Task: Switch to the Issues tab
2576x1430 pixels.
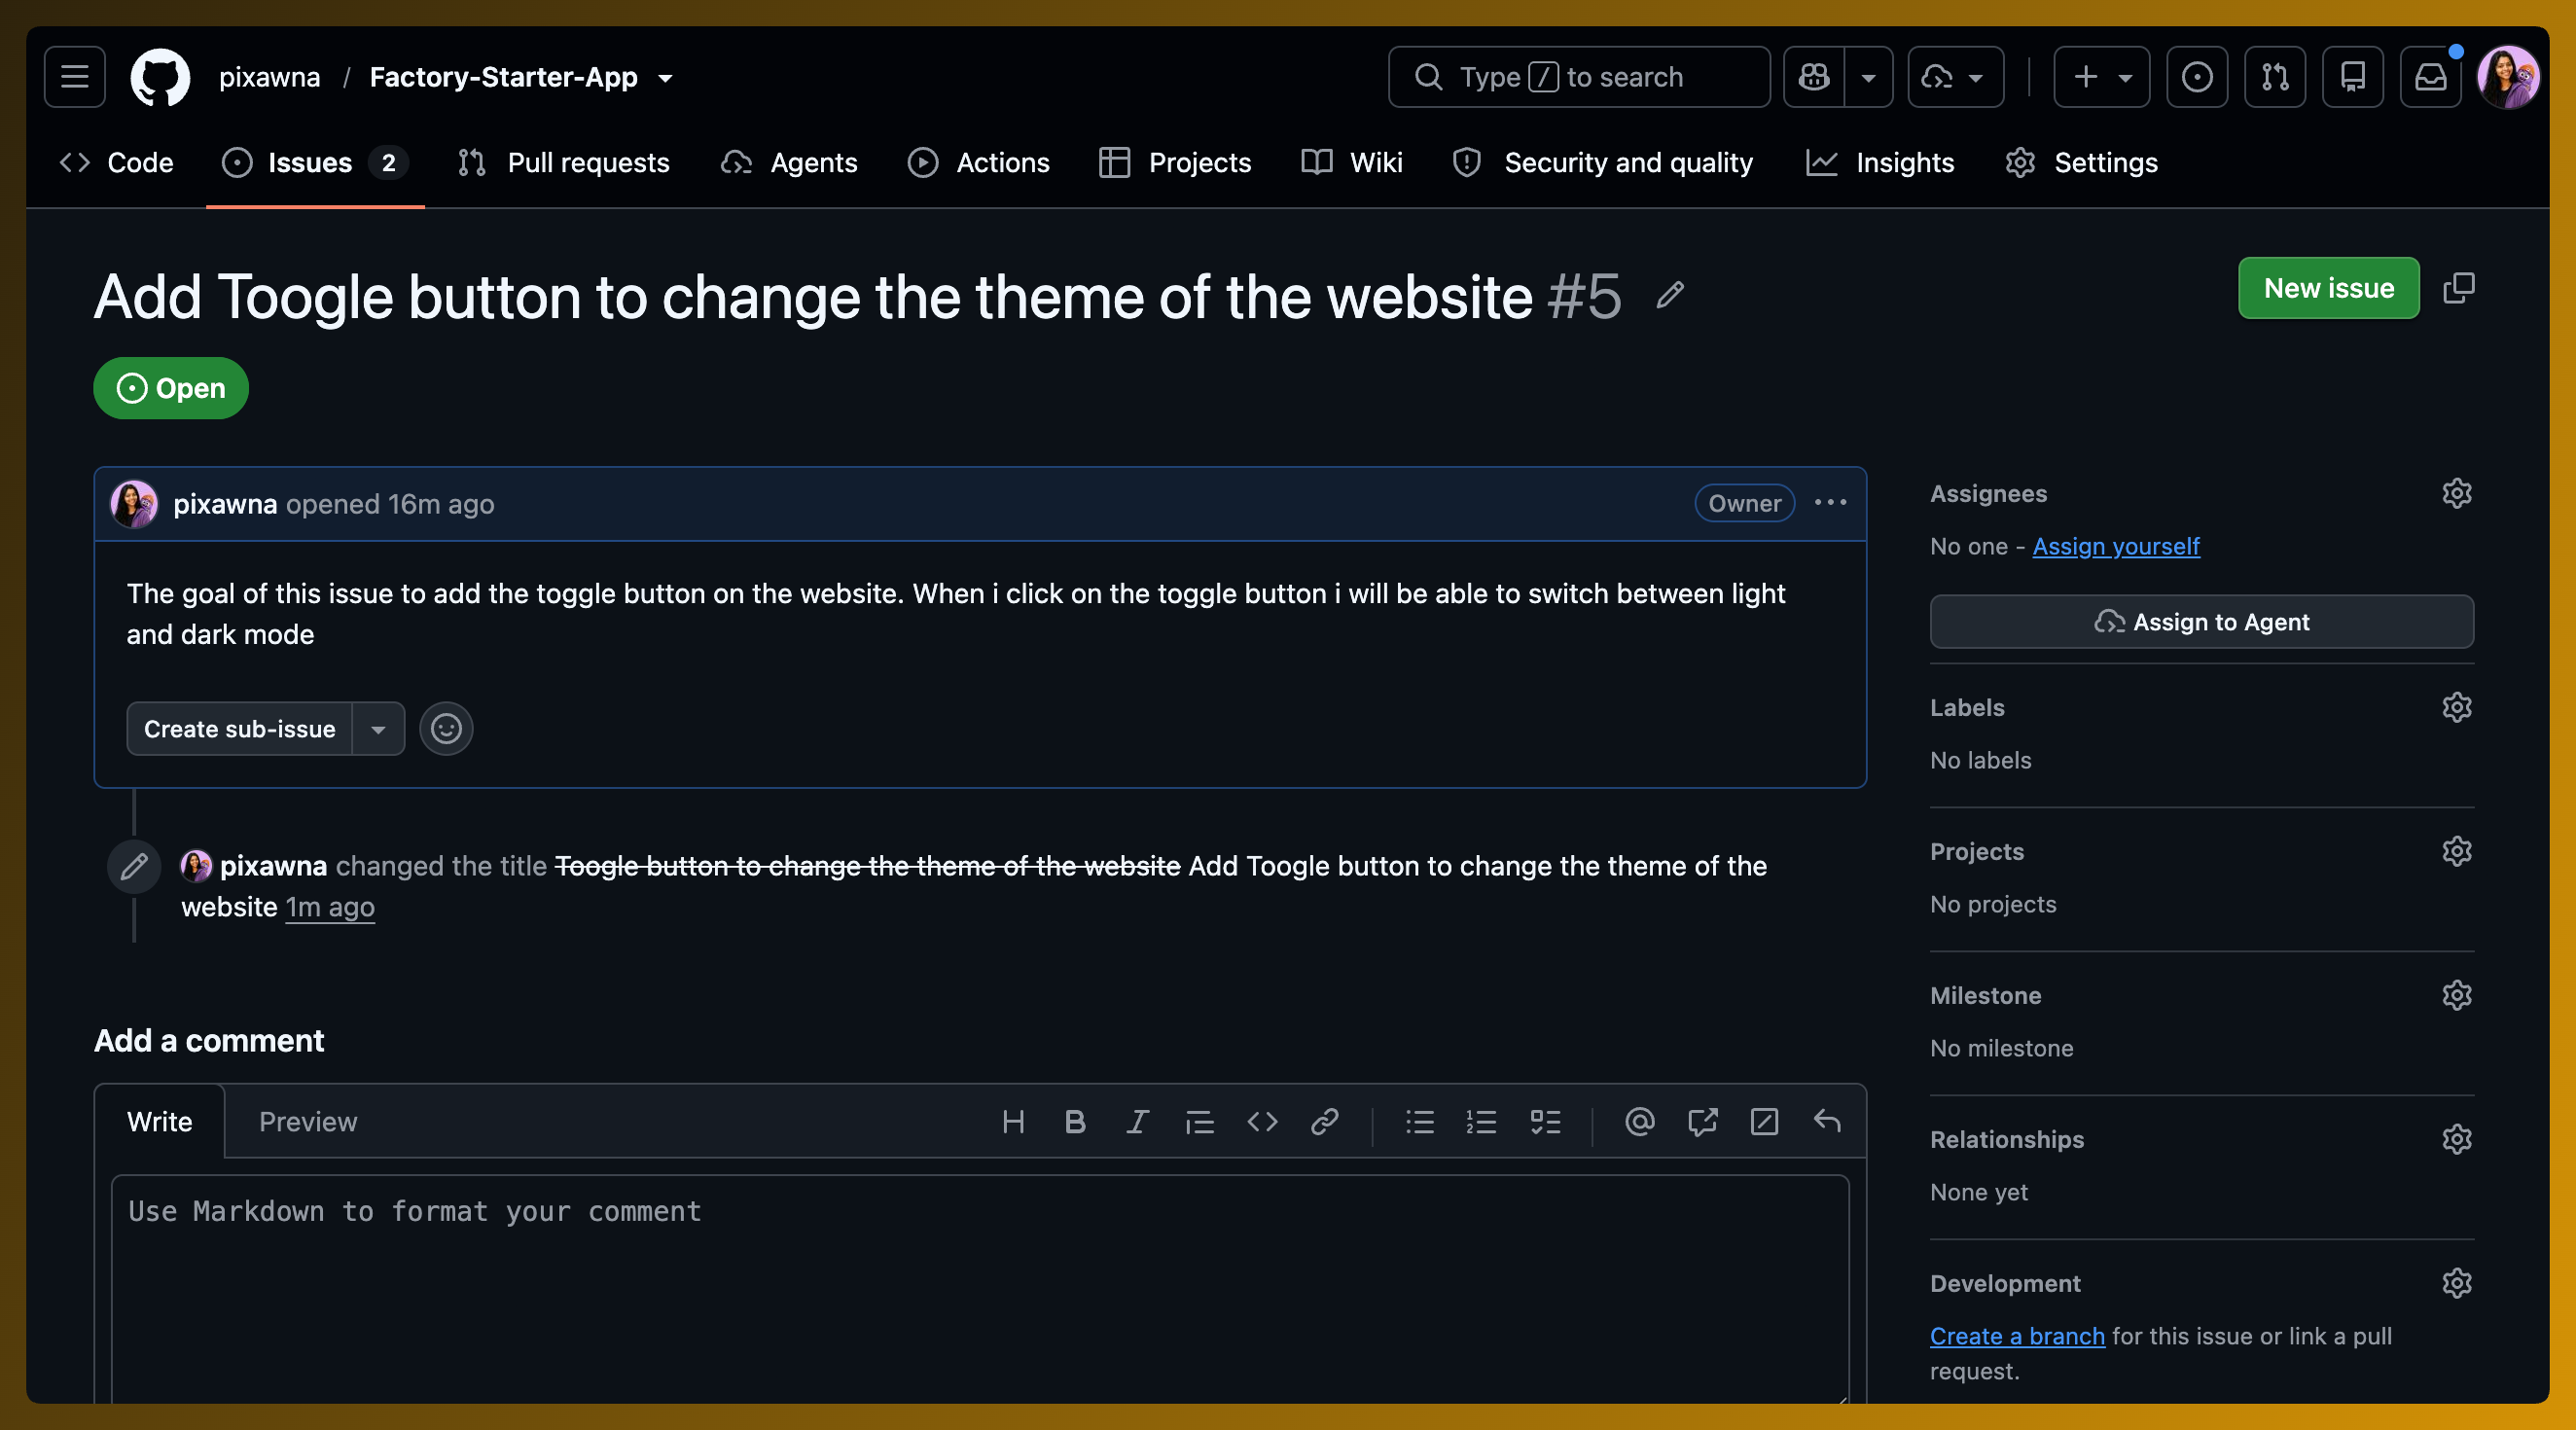Action: 315,162
